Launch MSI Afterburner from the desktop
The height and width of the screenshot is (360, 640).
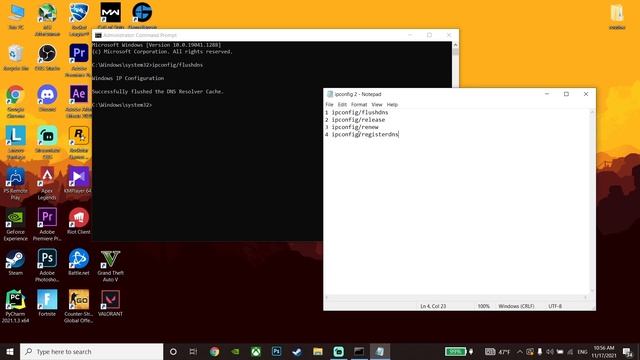click(x=47, y=18)
